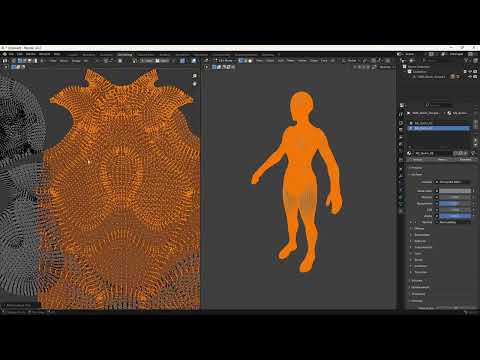Open the browse material dropdown icon

[410, 153]
